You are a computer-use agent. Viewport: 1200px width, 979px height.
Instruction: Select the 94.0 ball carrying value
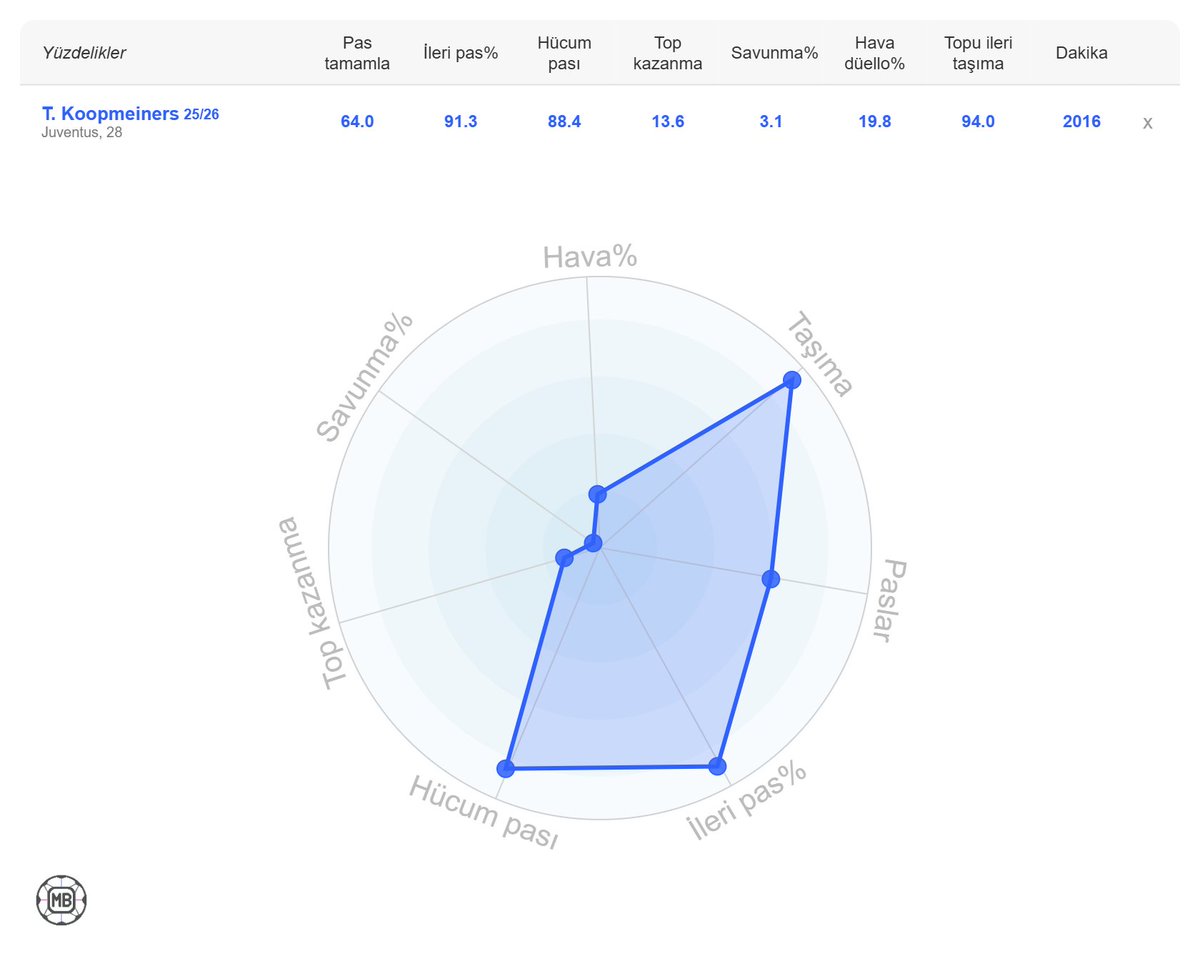click(978, 122)
